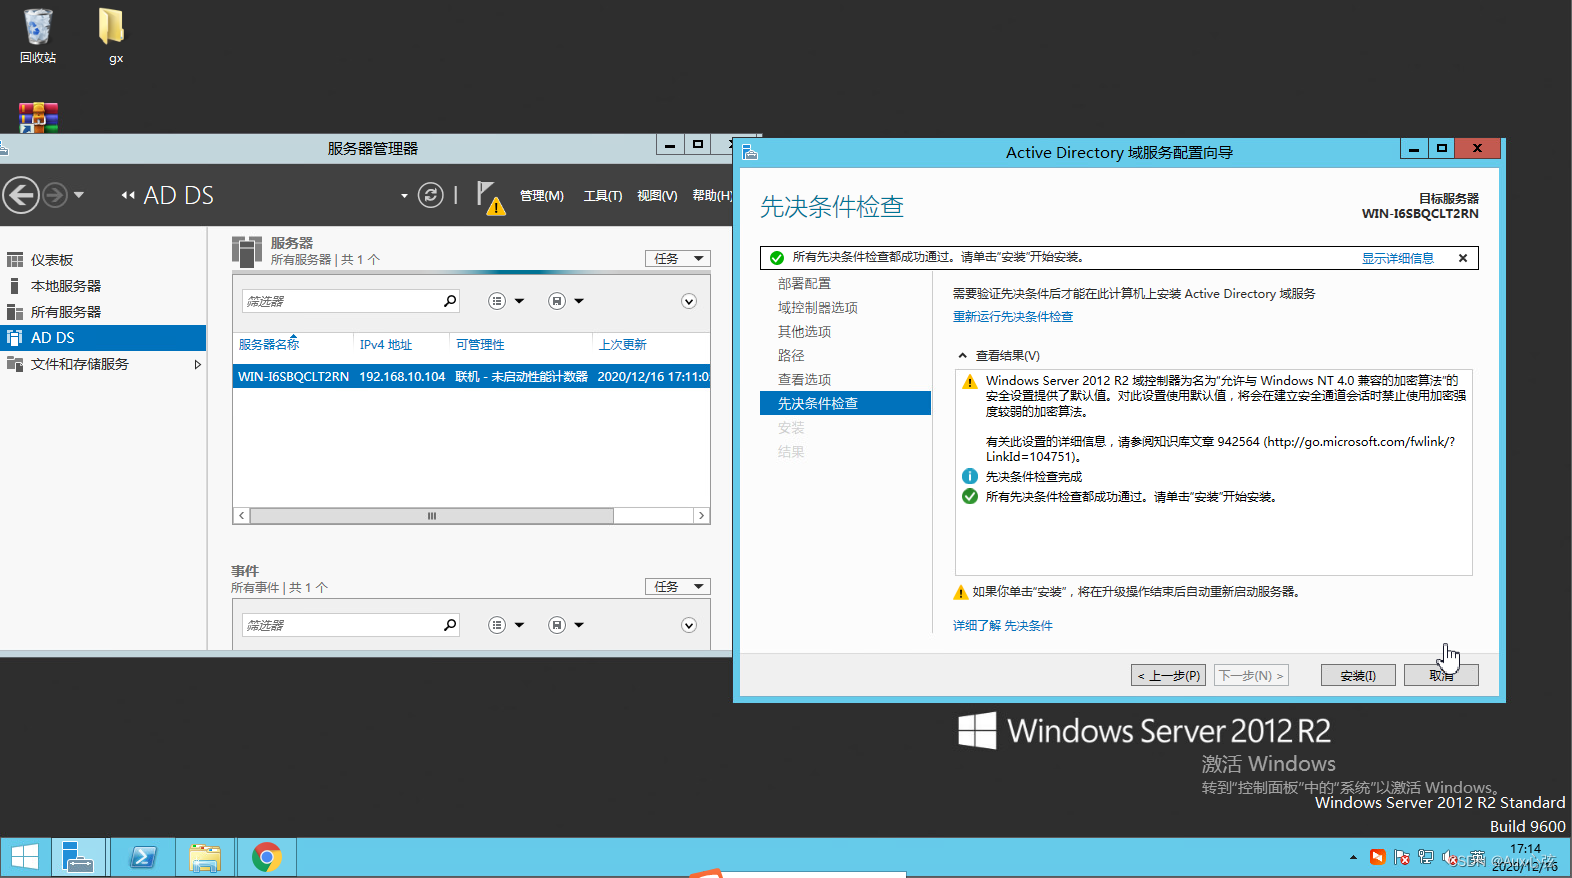Image resolution: width=1572 pixels, height=878 pixels.
Task: Expand the servers filter chevron button
Action: [689, 301]
